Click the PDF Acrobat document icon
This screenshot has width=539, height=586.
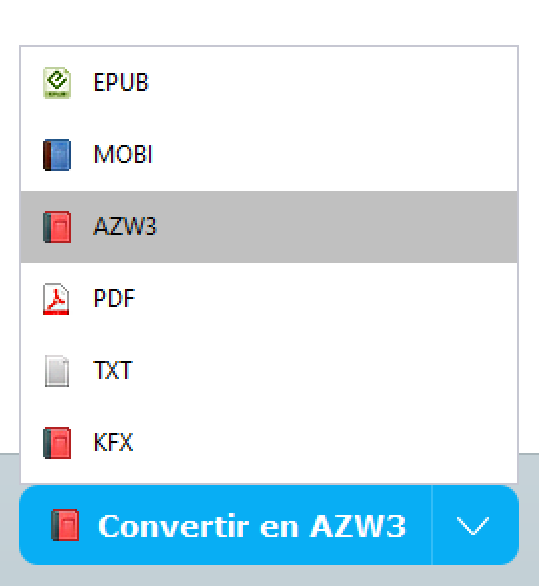pos(56,299)
